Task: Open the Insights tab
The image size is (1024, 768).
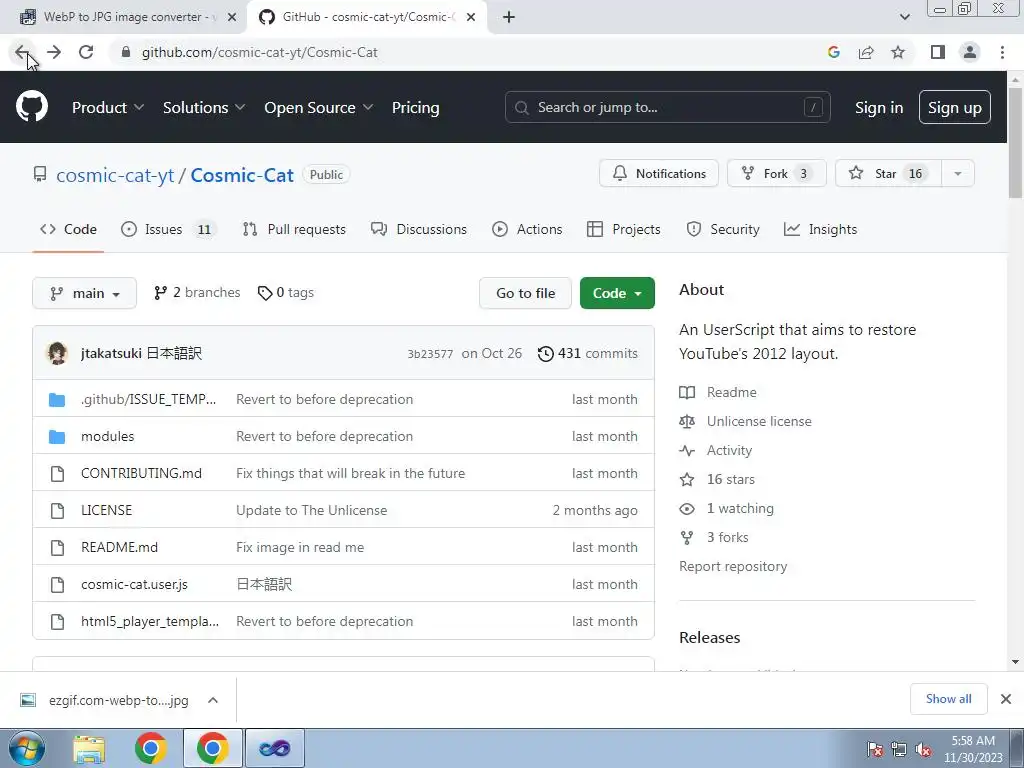Action: click(x=820, y=229)
